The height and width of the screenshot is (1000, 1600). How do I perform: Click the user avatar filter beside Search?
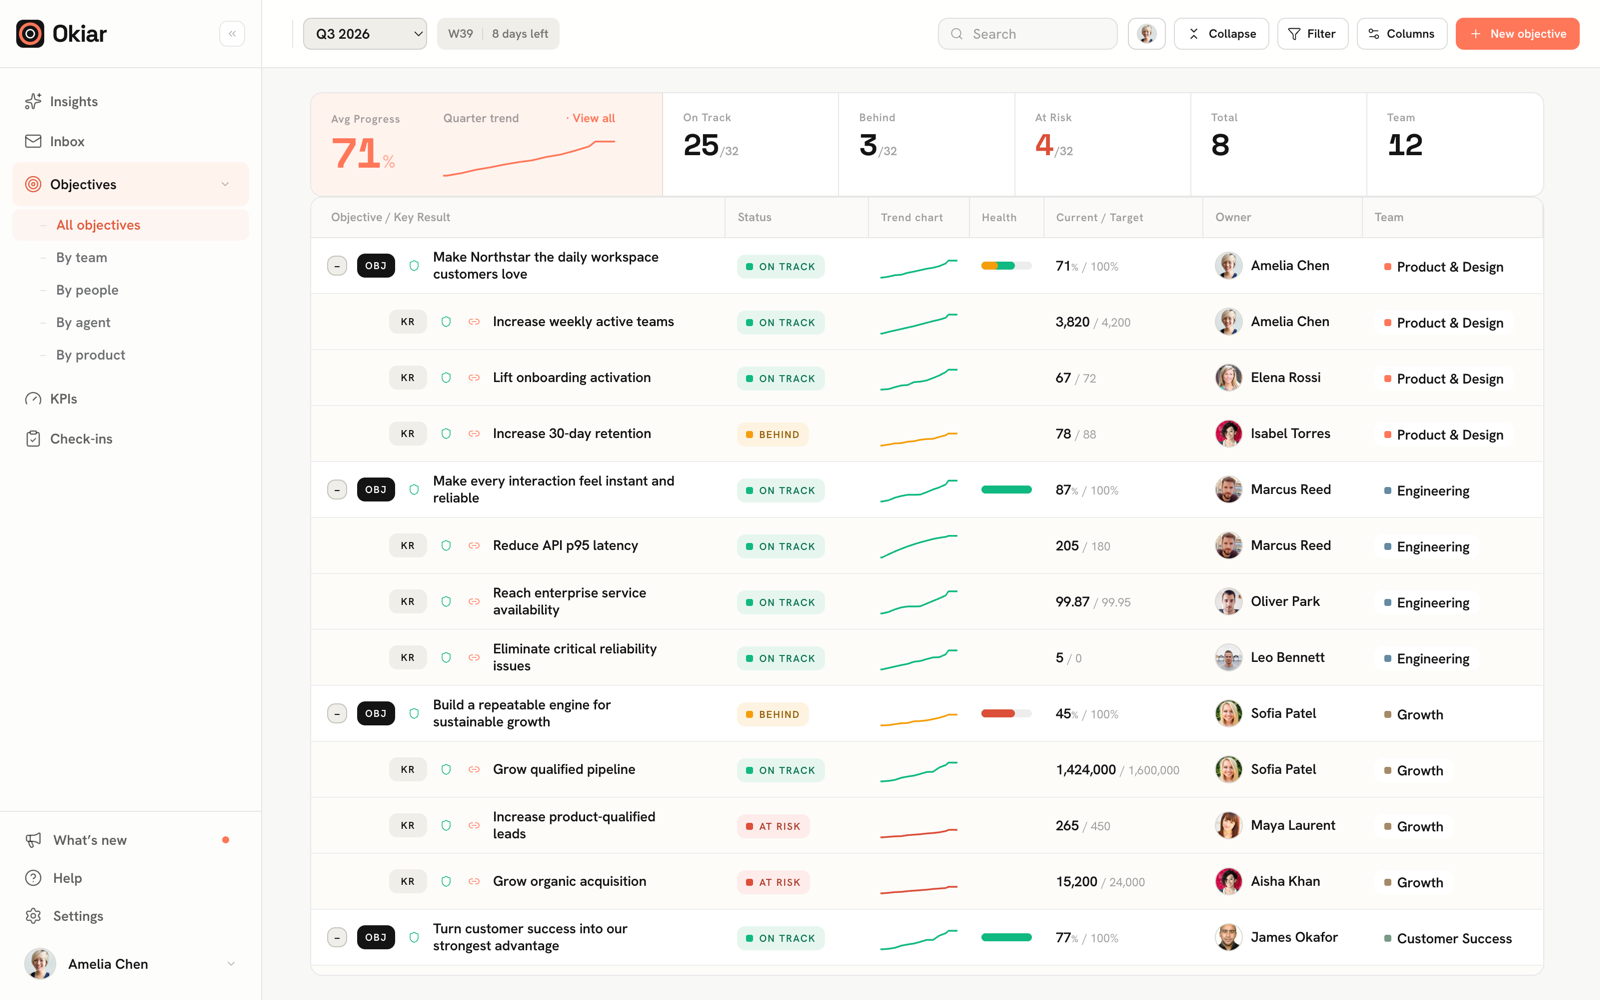click(1147, 34)
